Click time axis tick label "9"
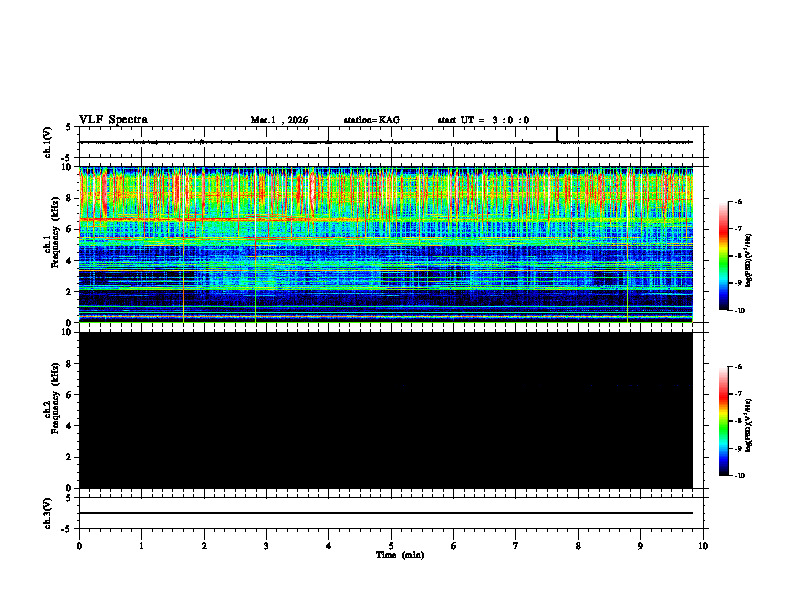 click(640, 546)
